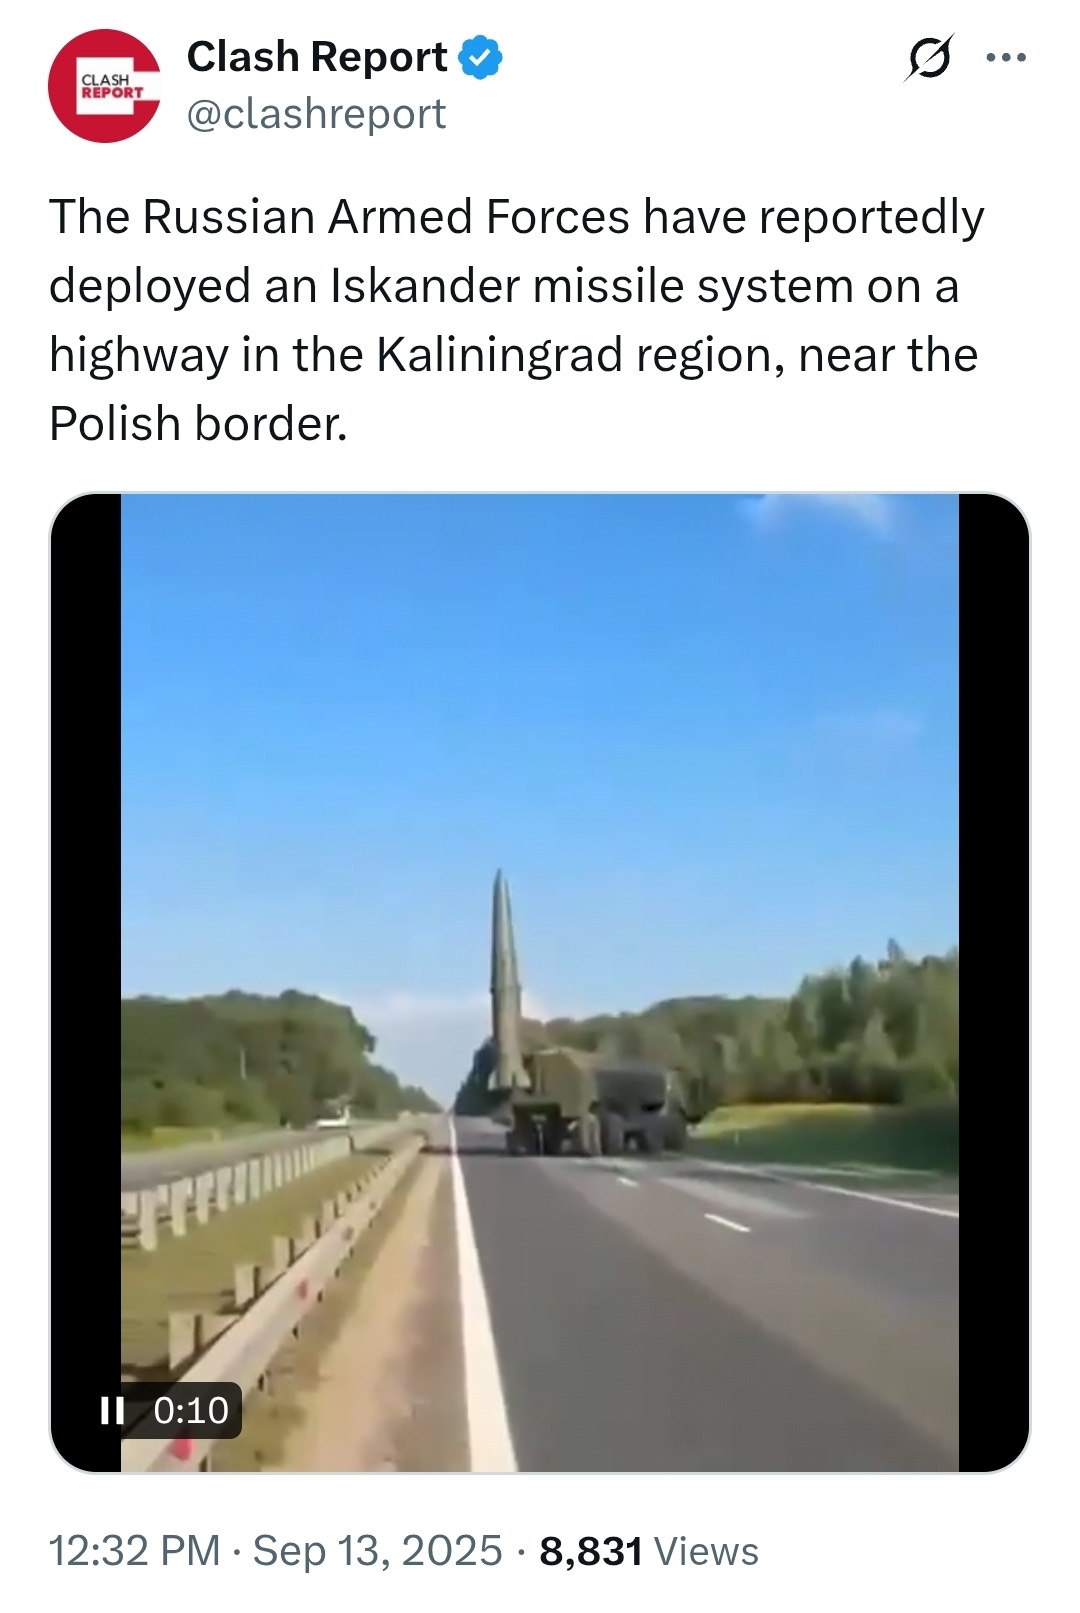Click the blue verified checkmark badge
The image size is (1080, 1613).
[481, 58]
